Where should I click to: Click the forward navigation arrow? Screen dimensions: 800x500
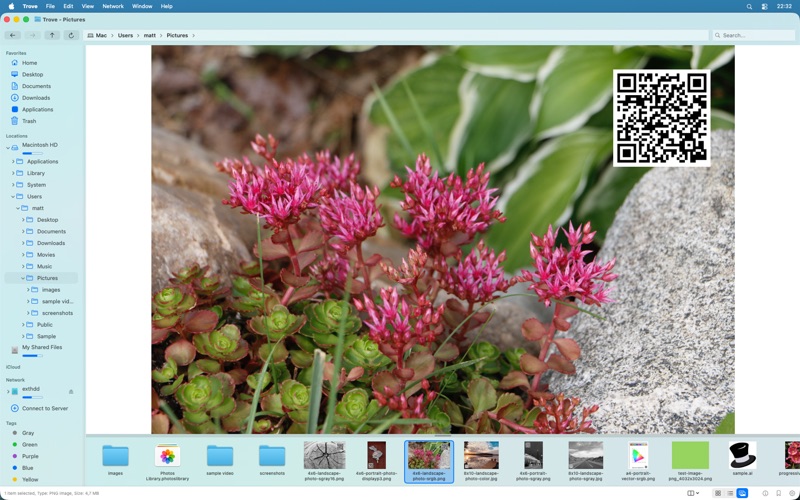pyautogui.click(x=32, y=35)
